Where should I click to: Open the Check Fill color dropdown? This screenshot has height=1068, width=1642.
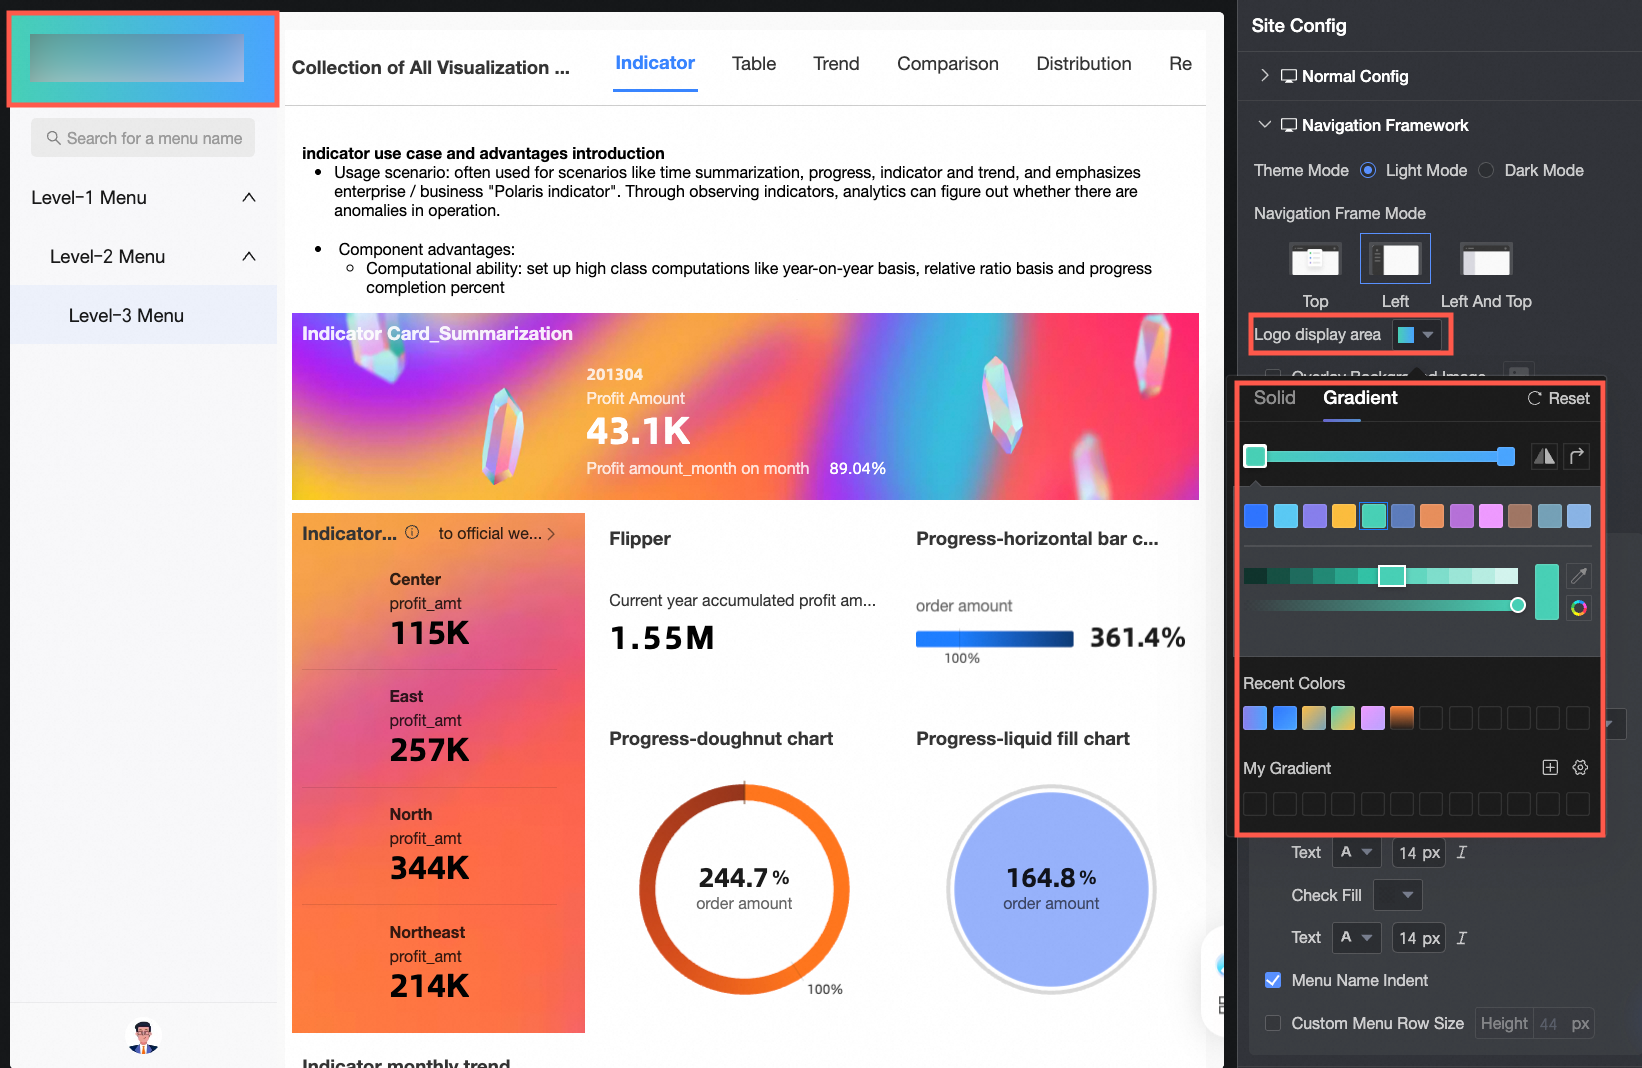1398,895
